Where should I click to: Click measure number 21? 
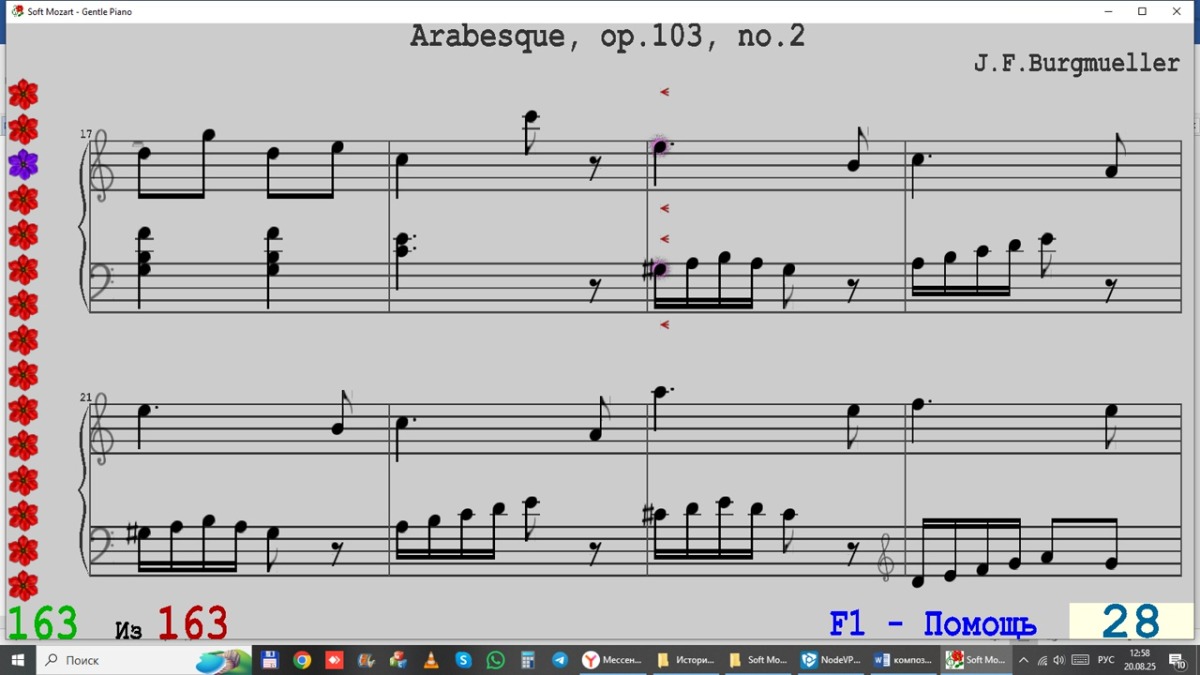[86, 397]
